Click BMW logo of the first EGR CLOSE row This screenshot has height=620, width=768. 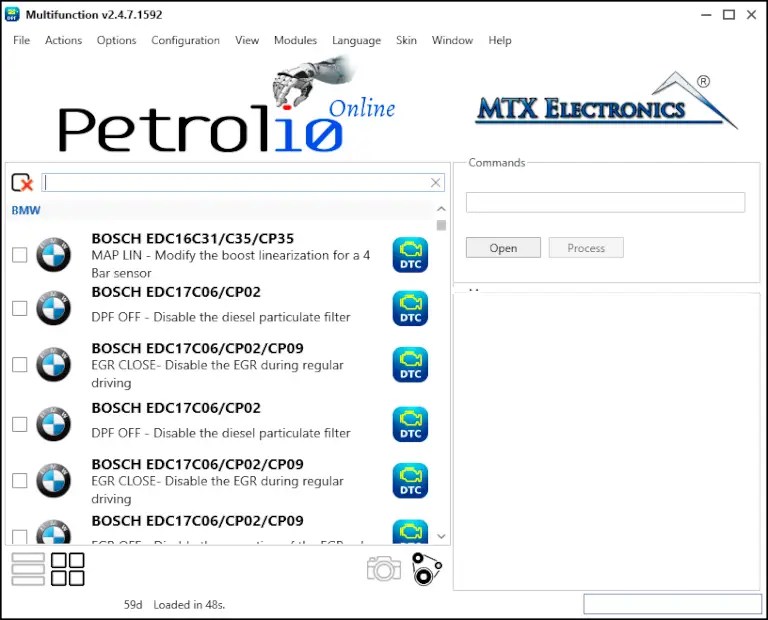coord(53,364)
